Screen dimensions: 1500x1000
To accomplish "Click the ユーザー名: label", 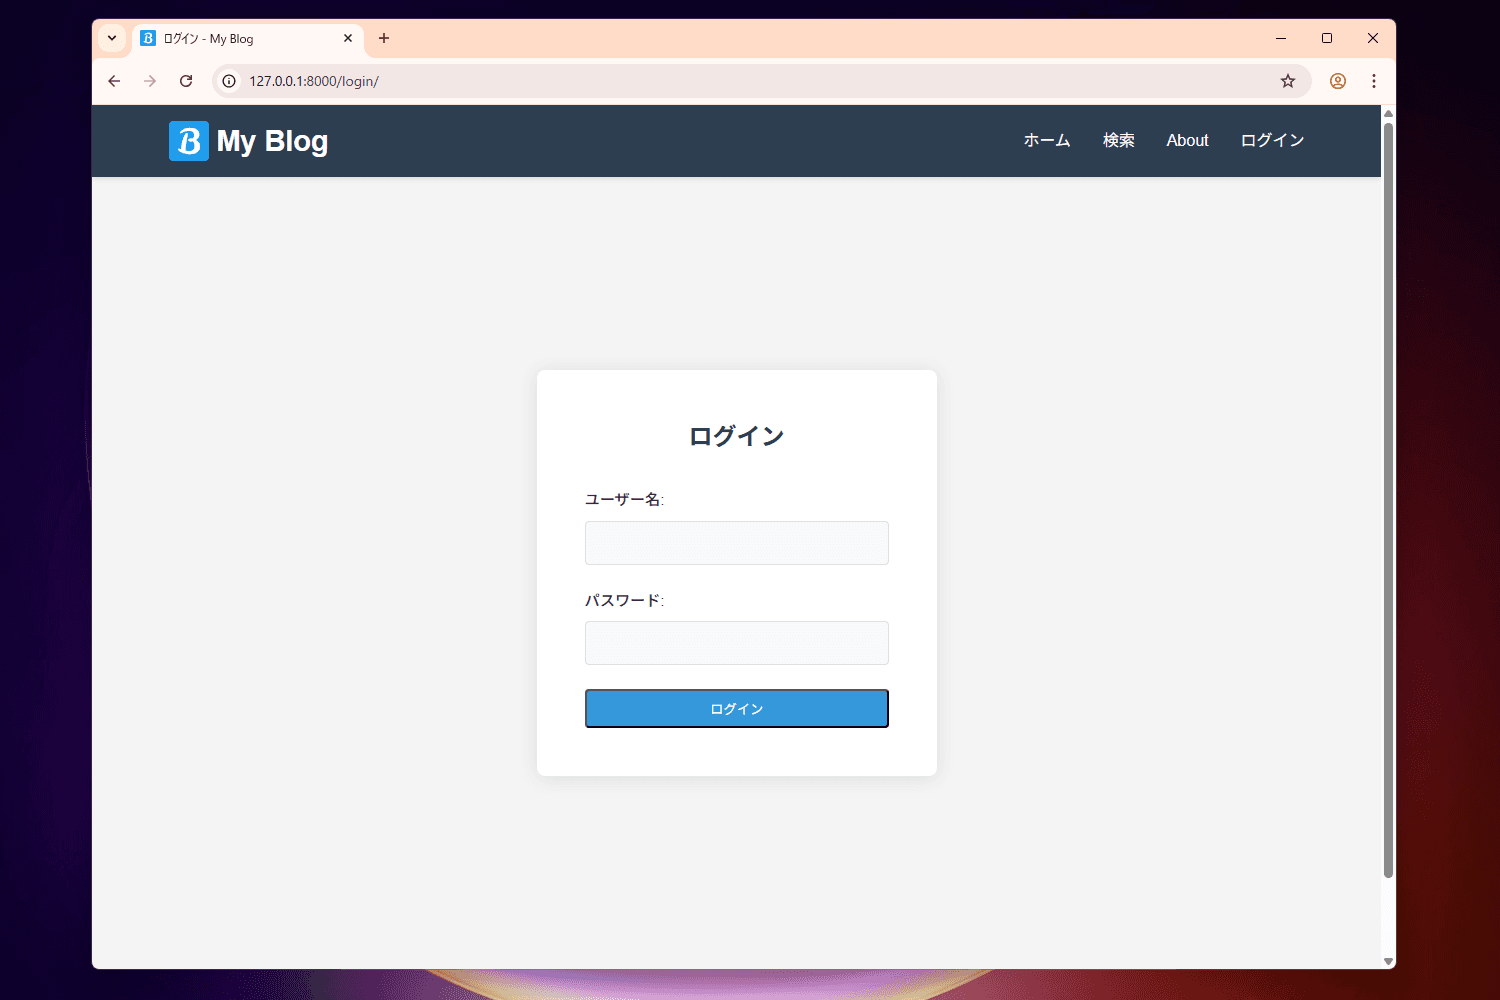I will coord(625,499).
